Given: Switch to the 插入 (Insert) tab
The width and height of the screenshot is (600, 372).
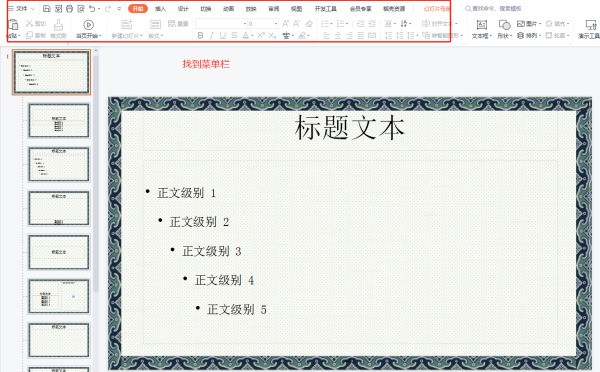Looking at the screenshot, I should point(160,8).
